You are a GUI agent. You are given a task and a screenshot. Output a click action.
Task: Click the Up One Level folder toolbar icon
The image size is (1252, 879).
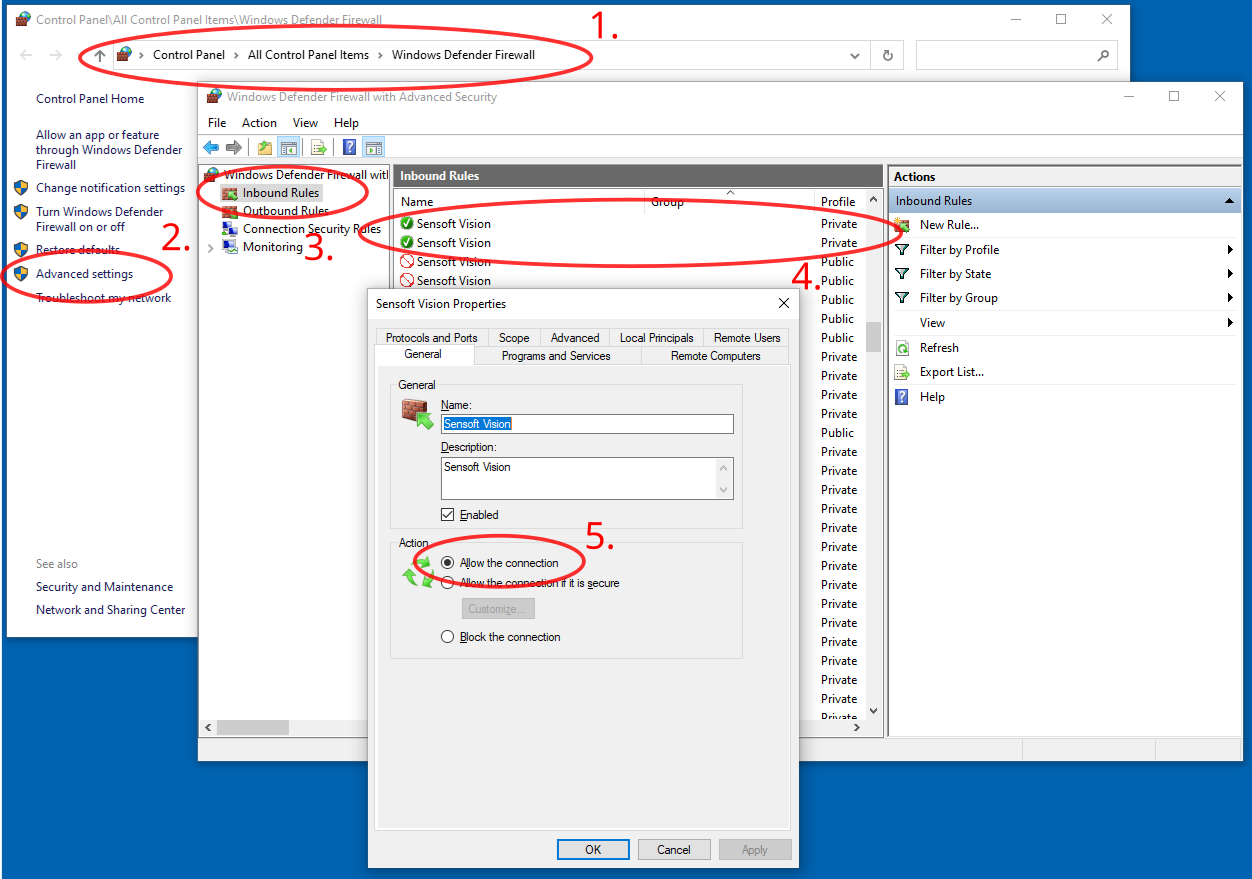[x=265, y=148]
